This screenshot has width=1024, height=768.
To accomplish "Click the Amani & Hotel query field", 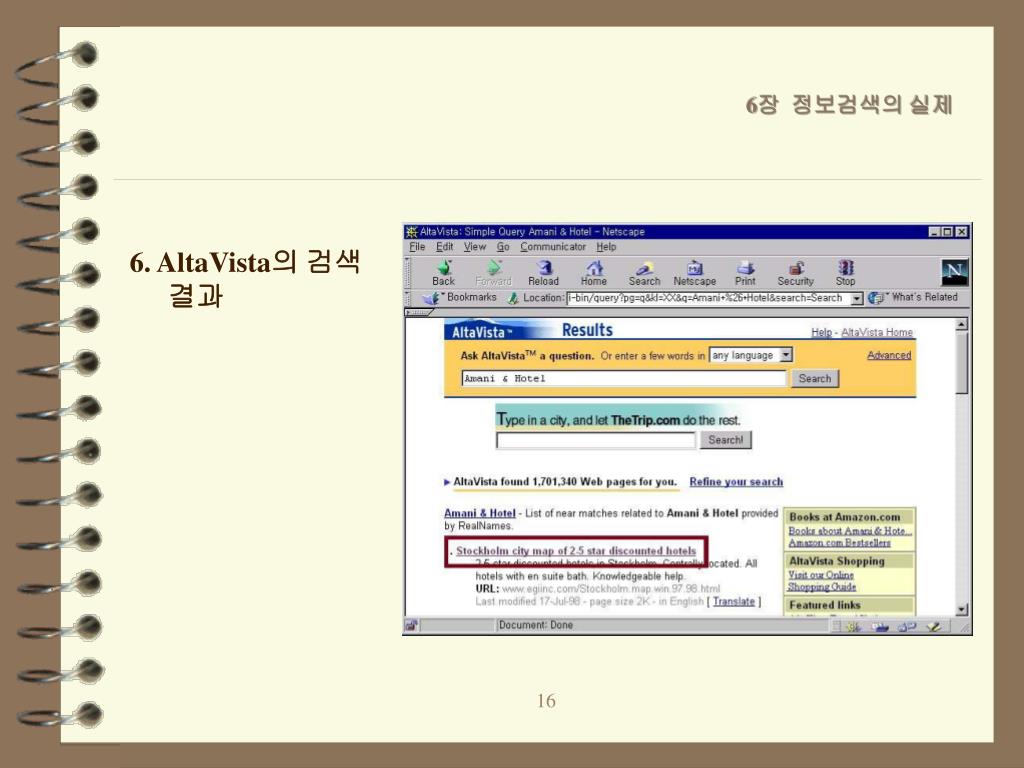I will point(624,379).
